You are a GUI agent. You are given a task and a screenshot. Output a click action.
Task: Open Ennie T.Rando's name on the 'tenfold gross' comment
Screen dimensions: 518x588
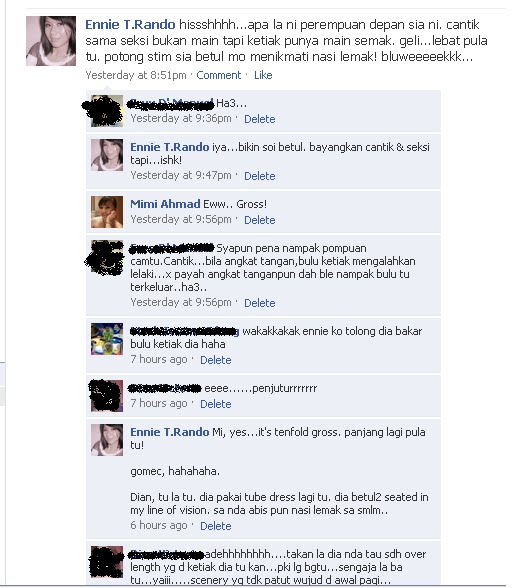point(170,432)
